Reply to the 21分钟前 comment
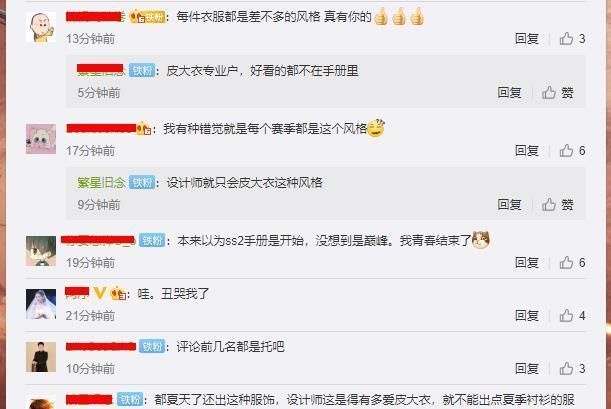This screenshot has width=611, height=409. [x=527, y=316]
